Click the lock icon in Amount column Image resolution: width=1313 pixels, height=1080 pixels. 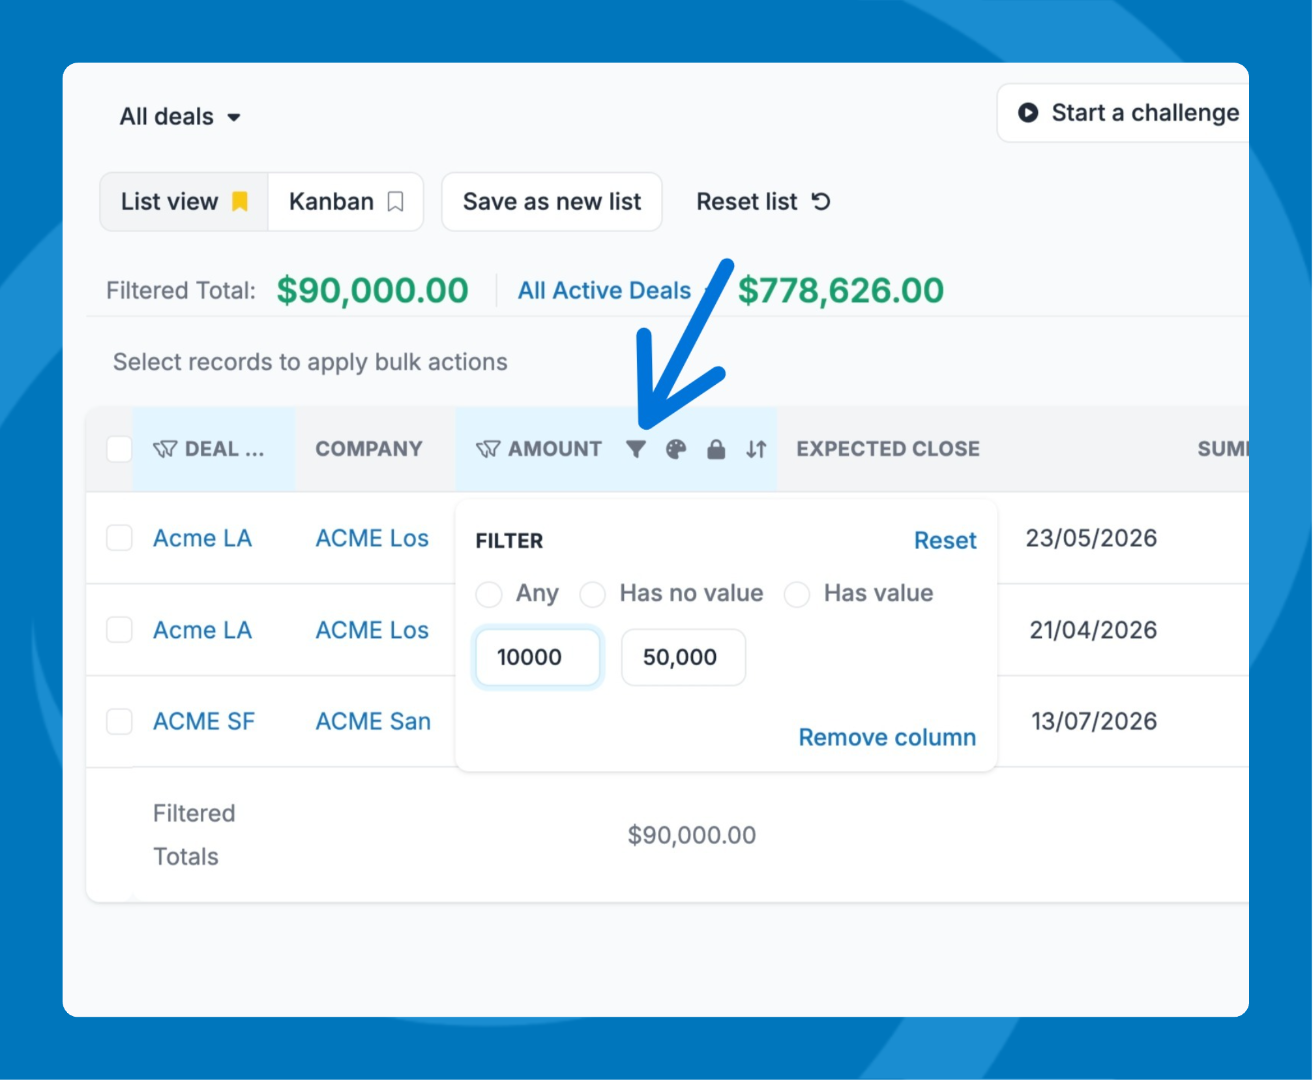coord(716,449)
